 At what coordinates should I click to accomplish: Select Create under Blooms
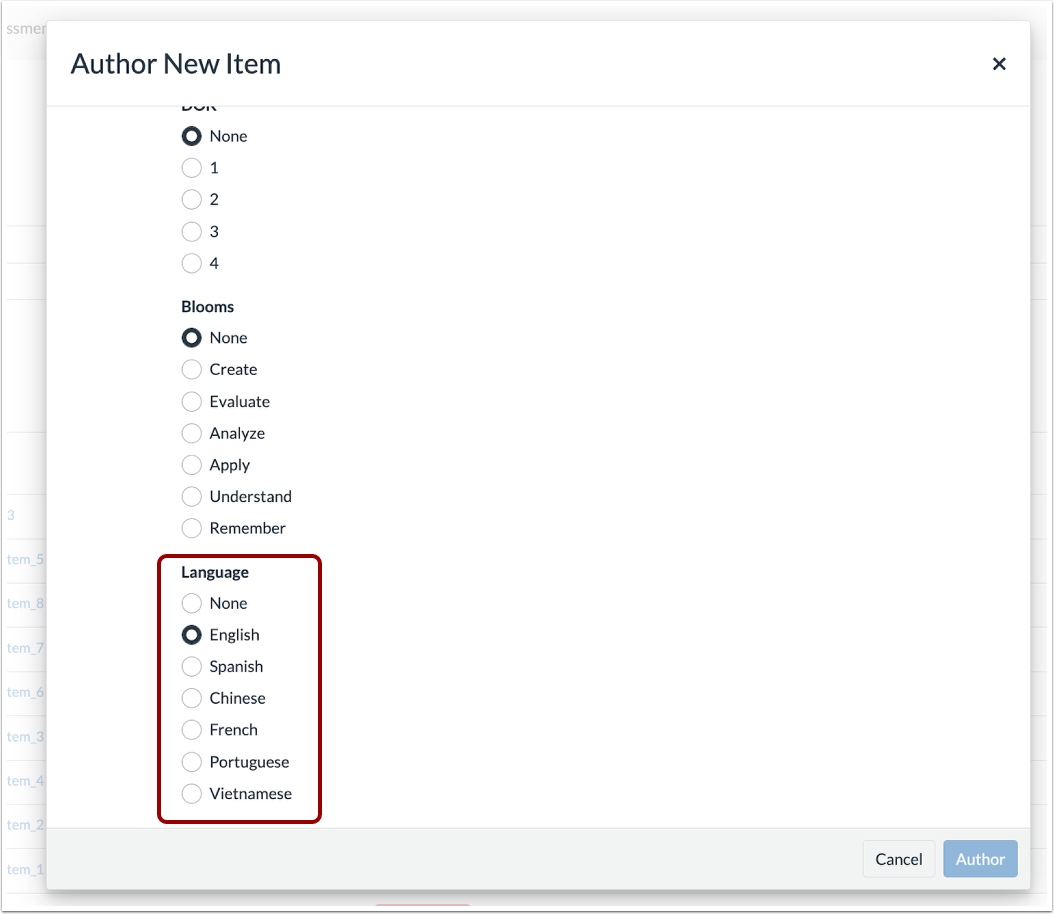point(191,369)
